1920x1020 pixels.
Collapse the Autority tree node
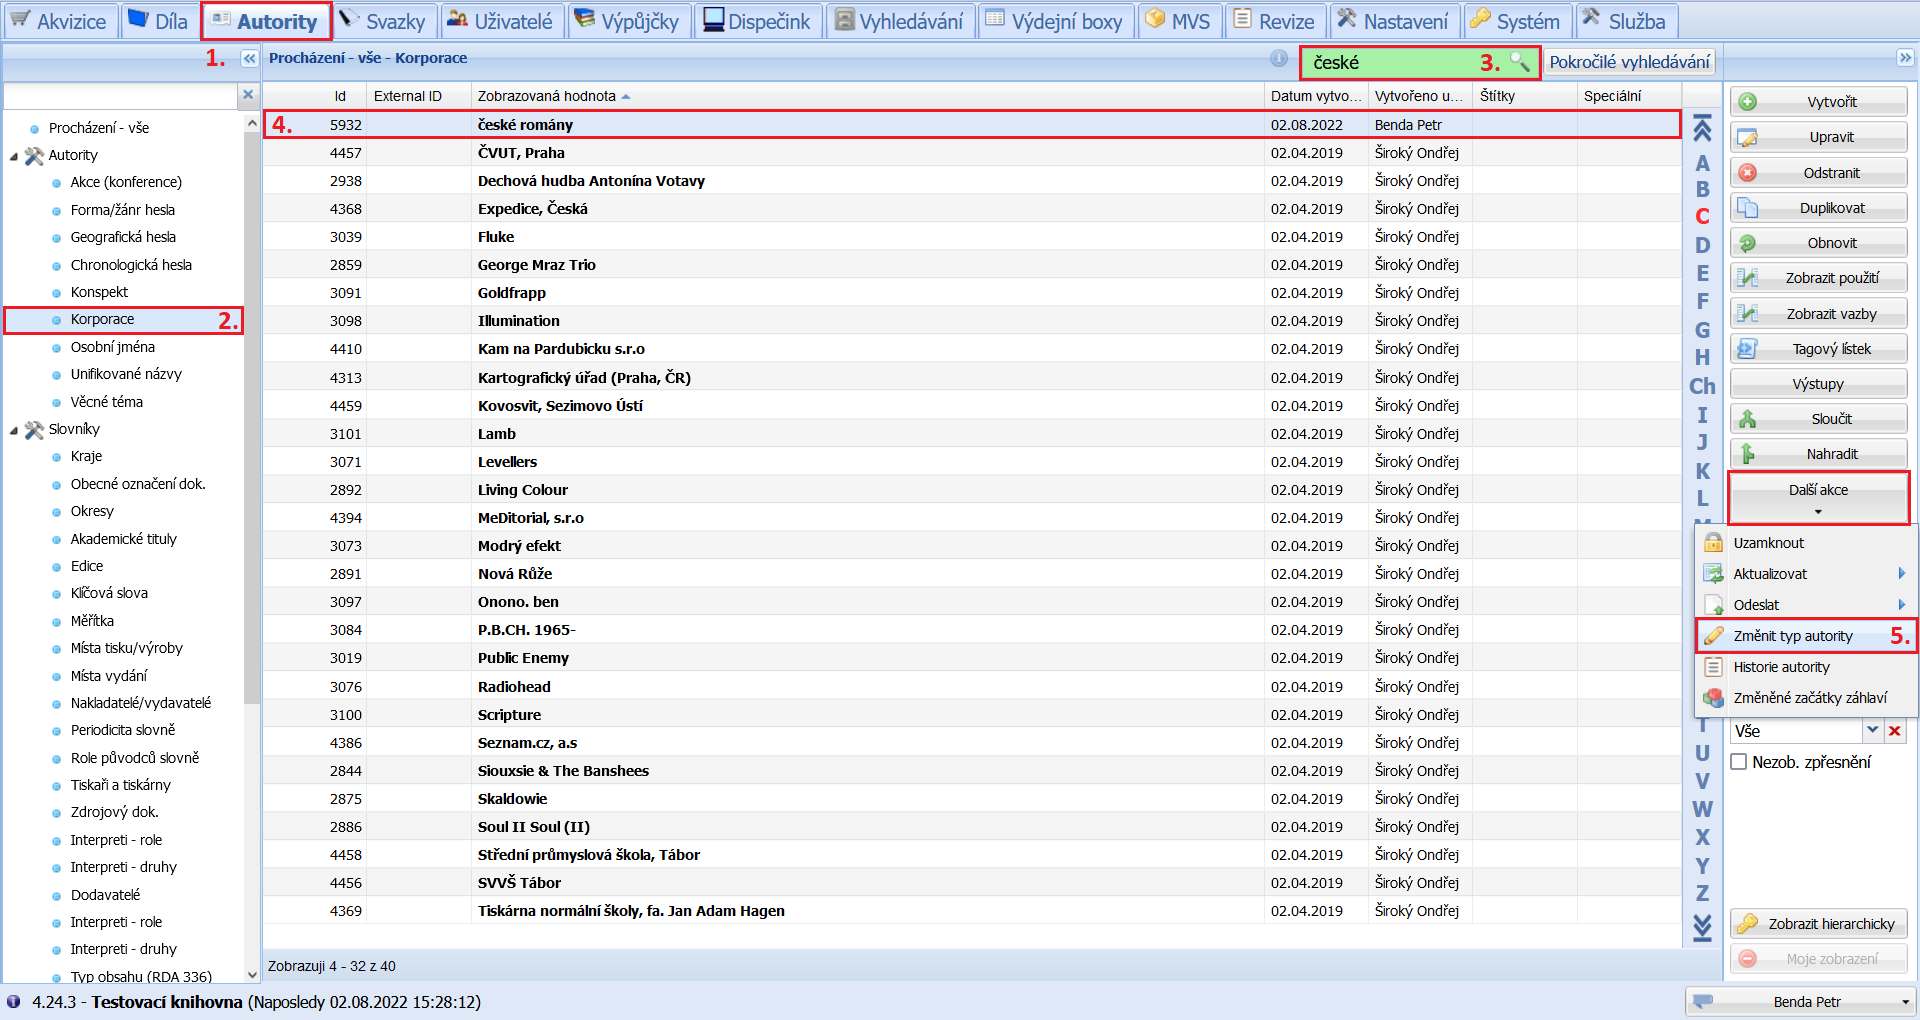14,156
